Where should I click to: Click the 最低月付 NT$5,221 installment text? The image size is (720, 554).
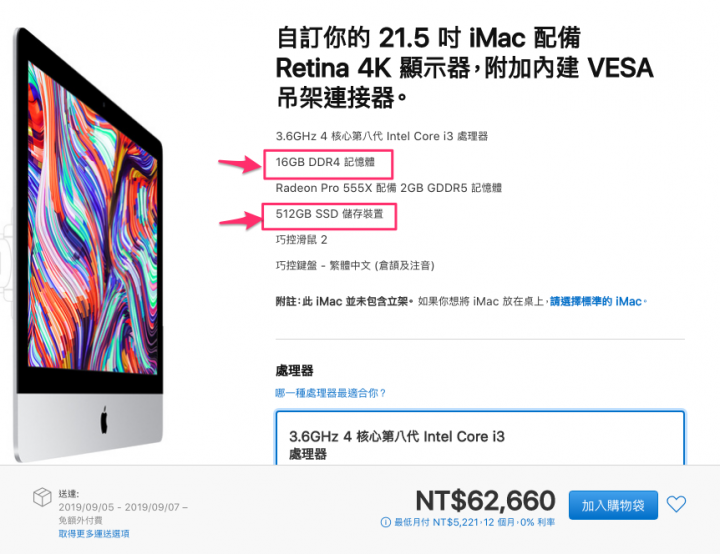(x=475, y=522)
